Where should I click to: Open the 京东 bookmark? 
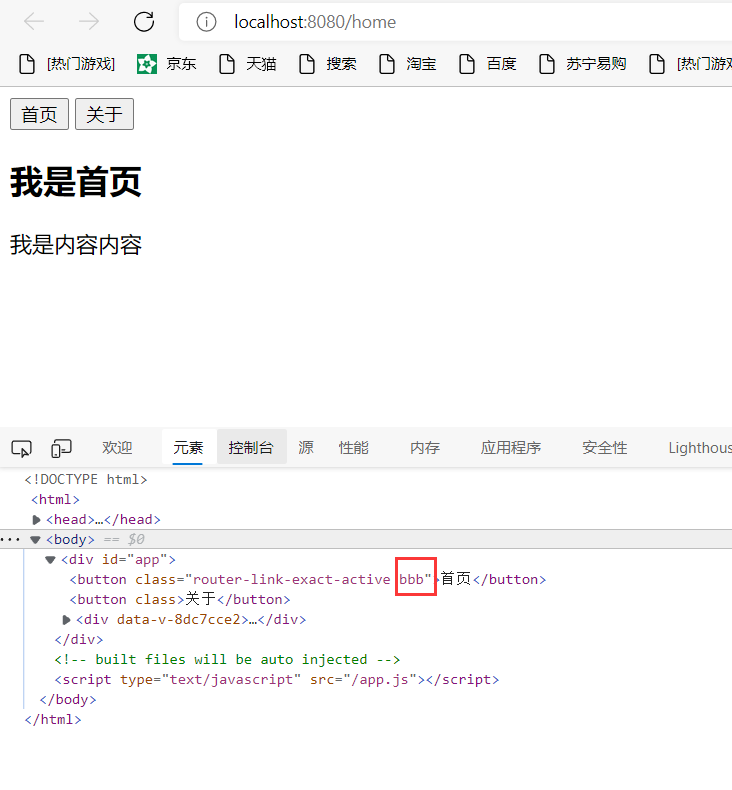tap(166, 64)
